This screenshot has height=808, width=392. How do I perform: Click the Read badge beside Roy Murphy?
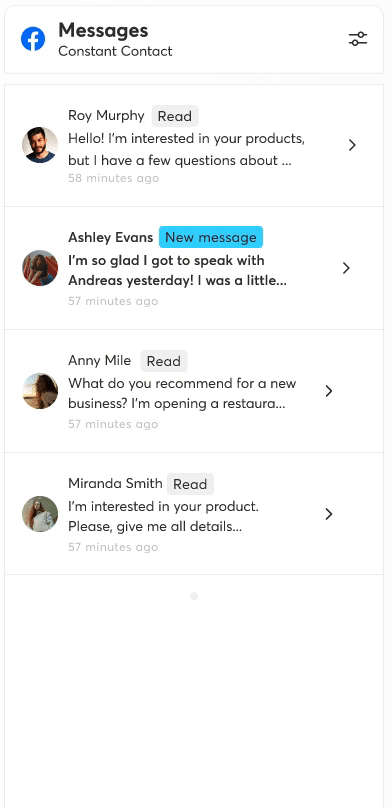tap(175, 116)
